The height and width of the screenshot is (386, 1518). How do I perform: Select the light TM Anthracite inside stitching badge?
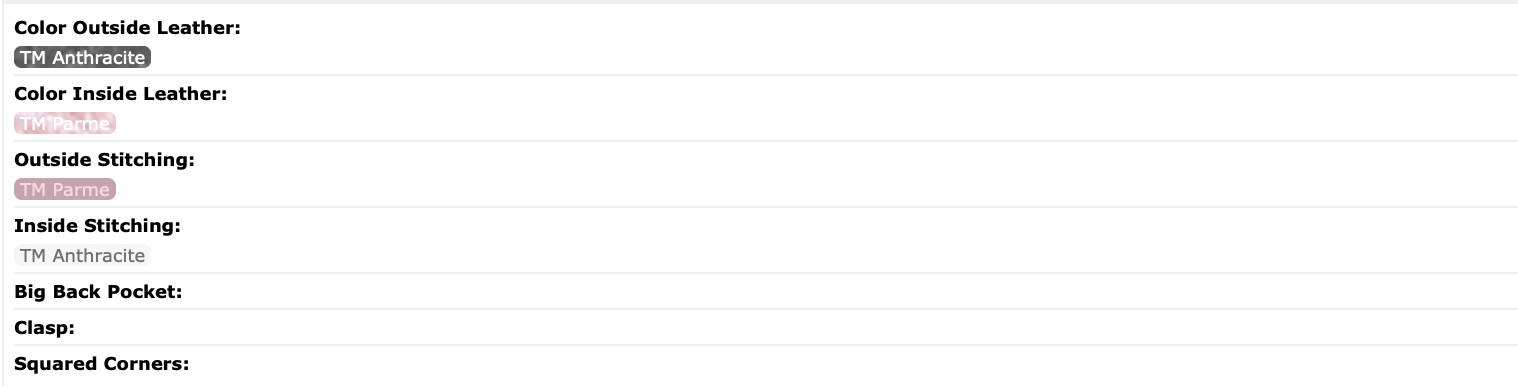pyautogui.click(x=82, y=256)
